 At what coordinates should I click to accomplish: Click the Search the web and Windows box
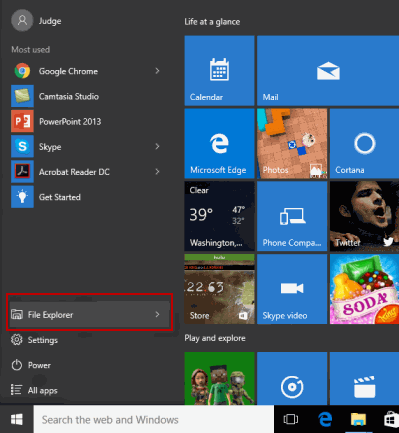coord(154,419)
